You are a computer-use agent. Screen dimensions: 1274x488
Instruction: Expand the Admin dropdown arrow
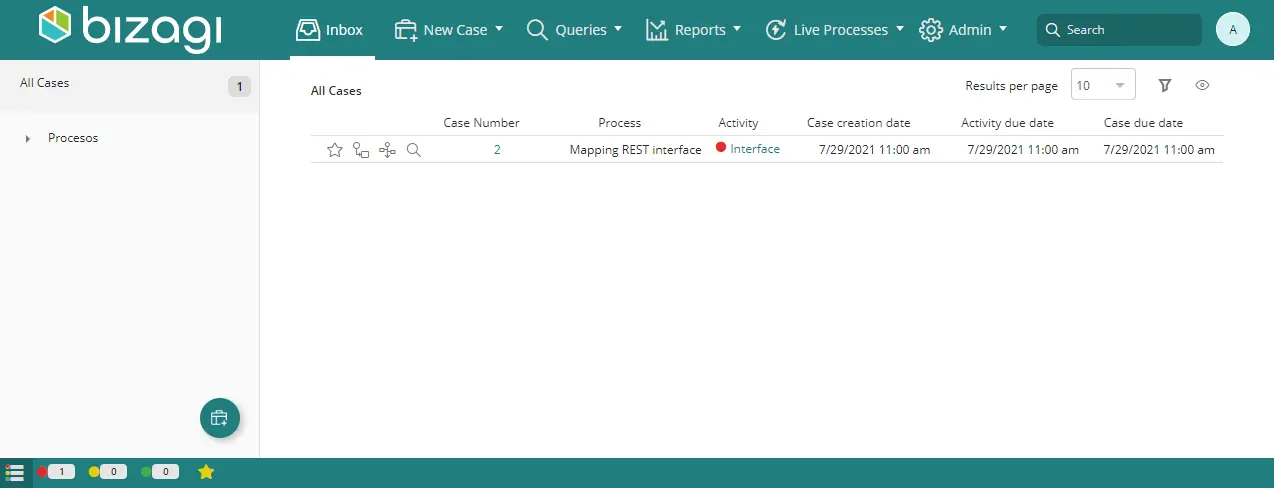point(1003,29)
